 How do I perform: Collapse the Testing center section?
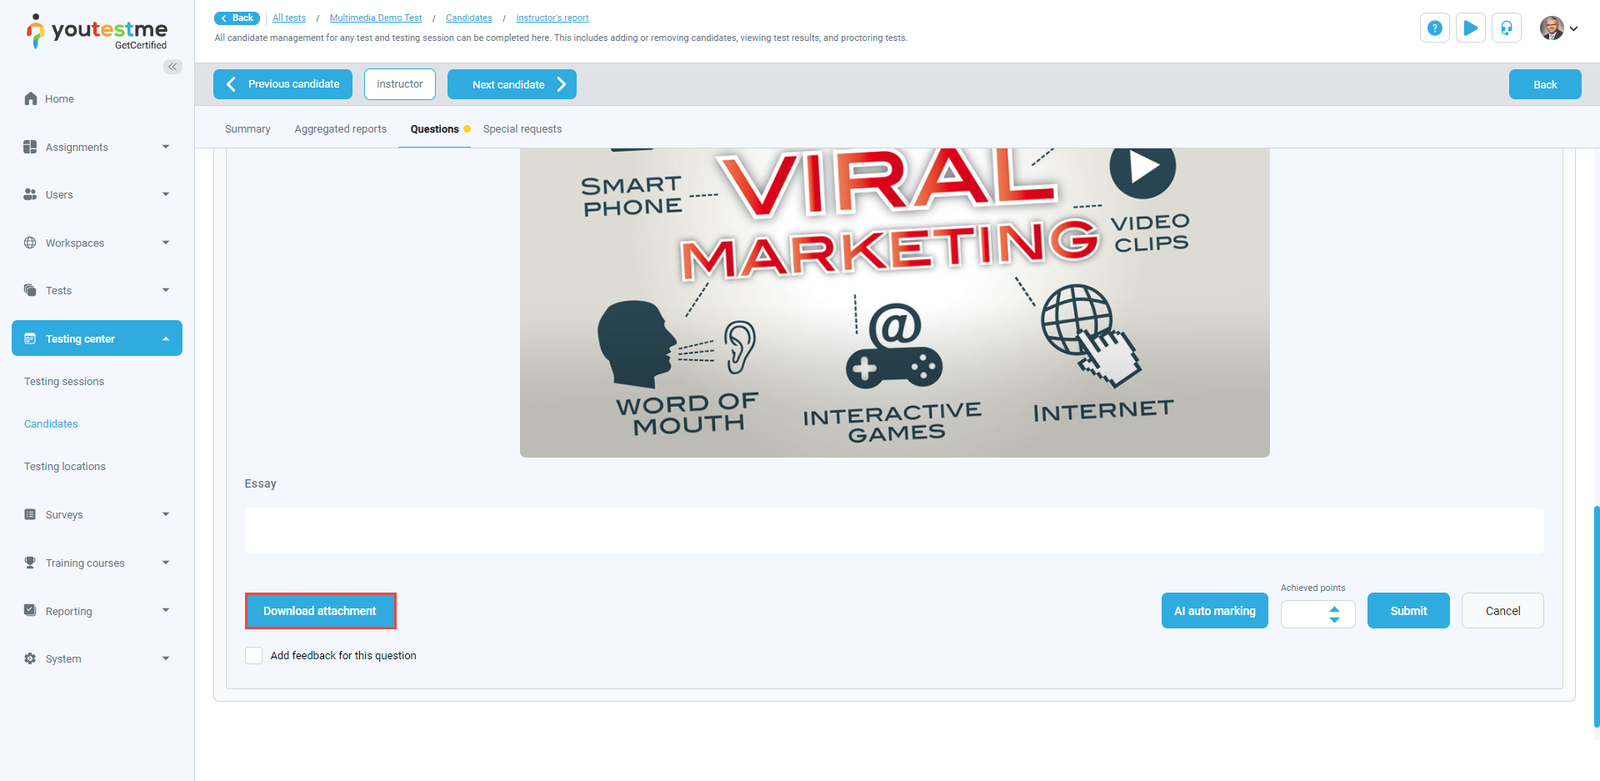[x=166, y=339]
